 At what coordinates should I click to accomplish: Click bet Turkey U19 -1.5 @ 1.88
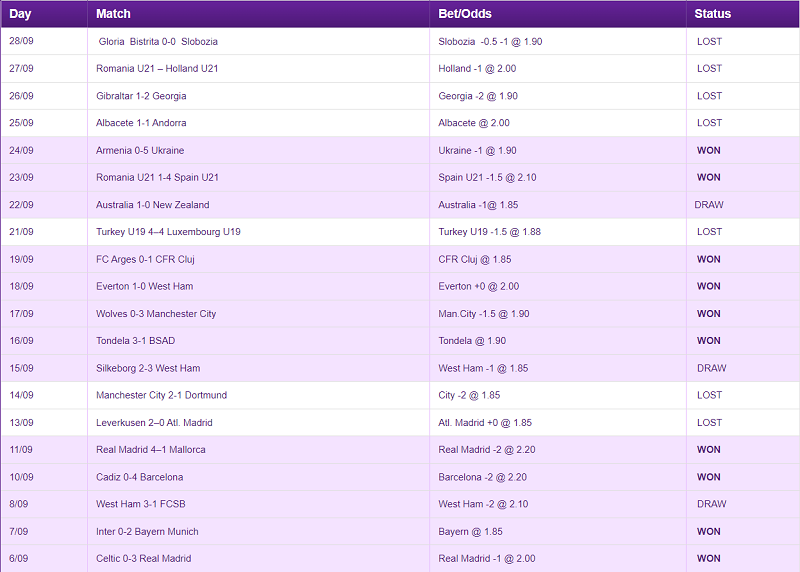pos(490,232)
